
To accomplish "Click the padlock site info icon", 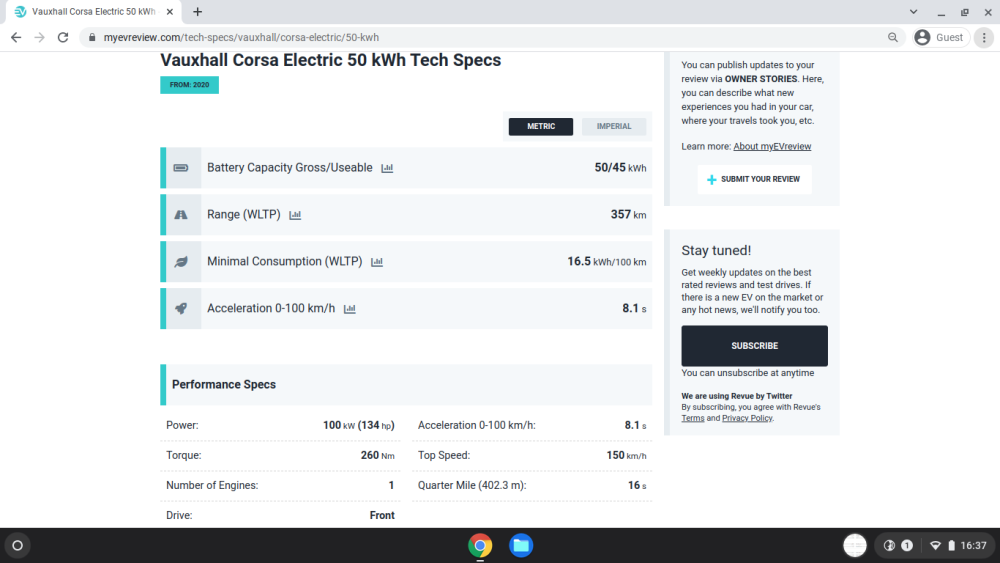I will point(92,38).
